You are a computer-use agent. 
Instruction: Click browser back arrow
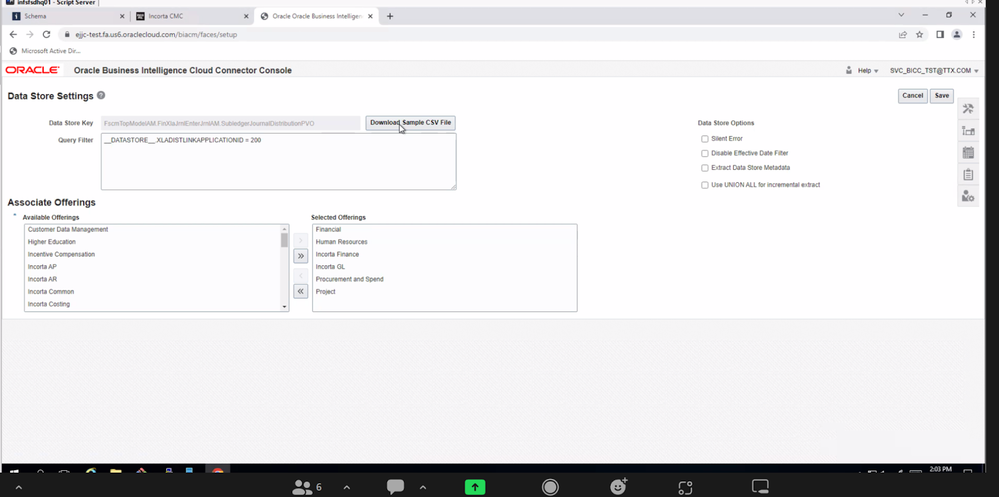pyautogui.click(x=13, y=34)
